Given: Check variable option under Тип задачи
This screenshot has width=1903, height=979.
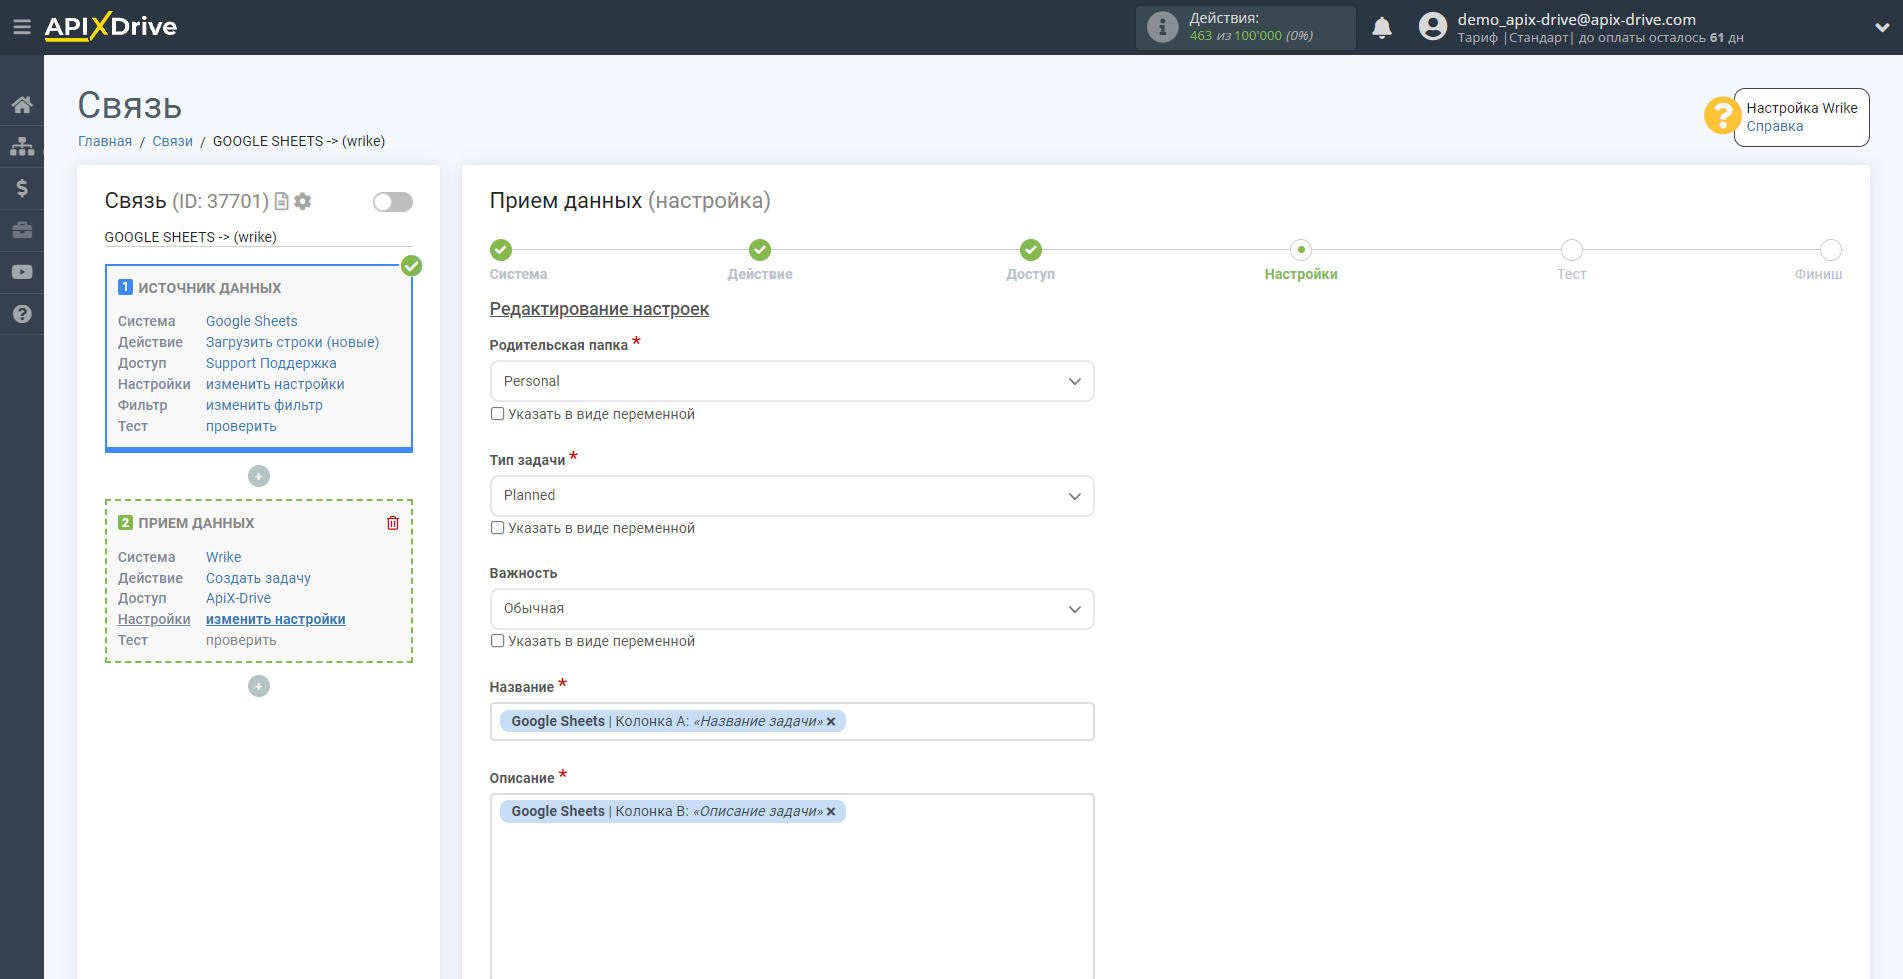Looking at the screenshot, I should (x=497, y=528).
